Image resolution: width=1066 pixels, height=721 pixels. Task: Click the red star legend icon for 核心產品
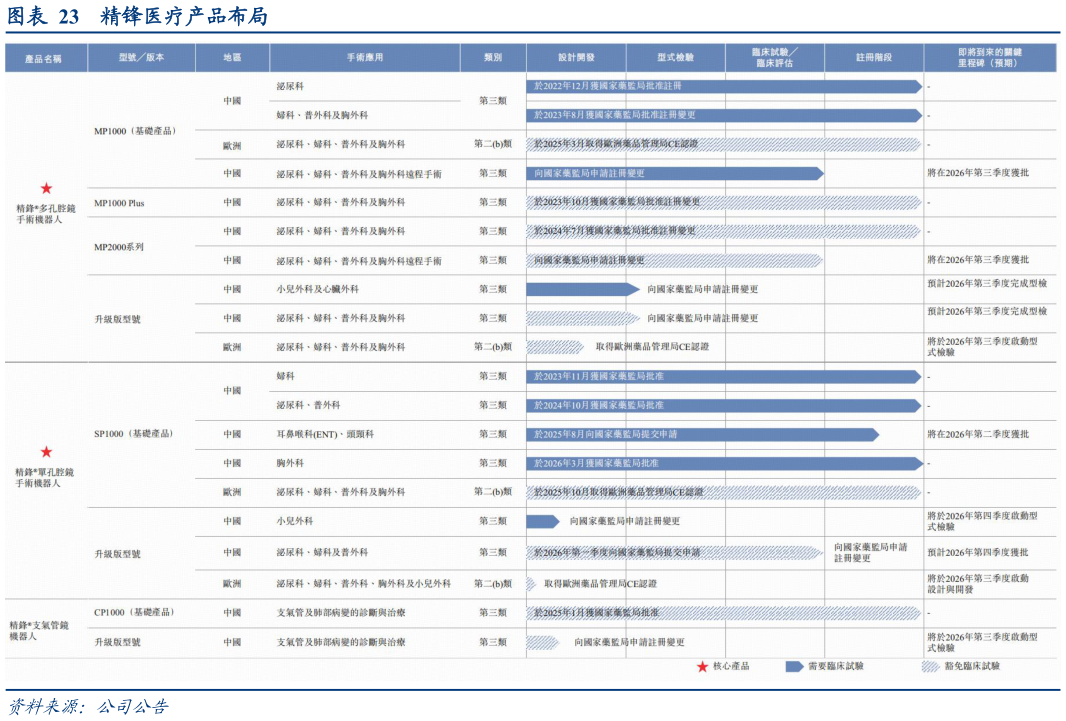(x=702, y=667)
